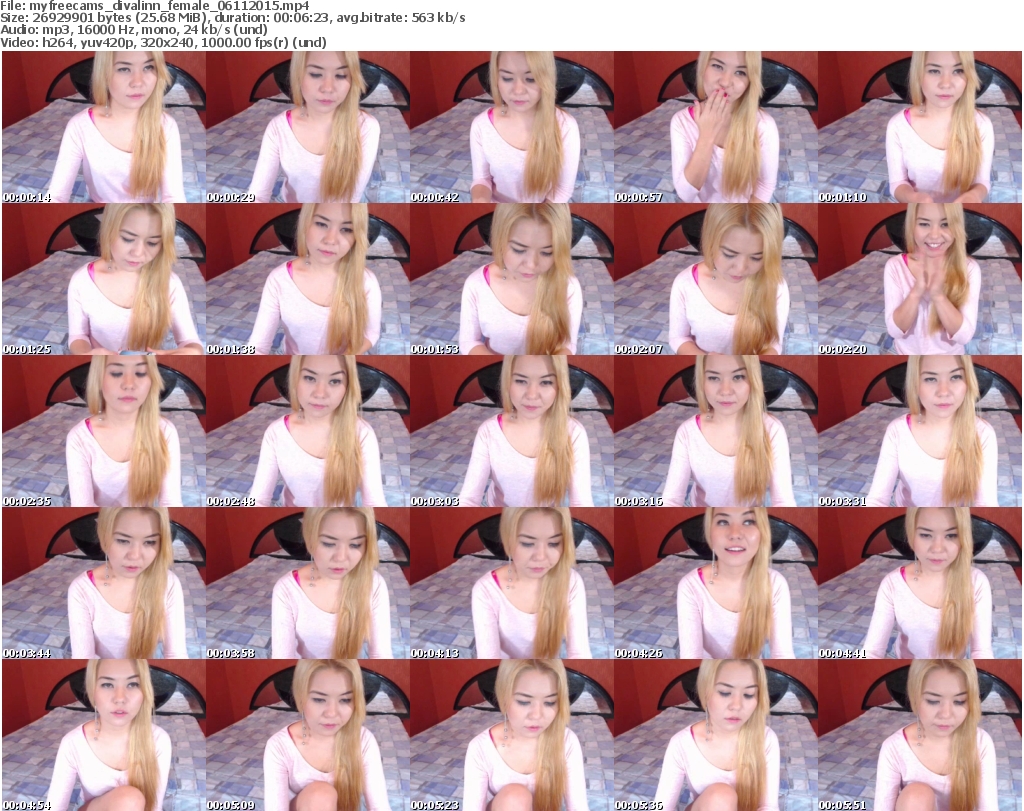
Task: Click the Video line reading h264, yuv420p
Action: [x=163, y=42]
